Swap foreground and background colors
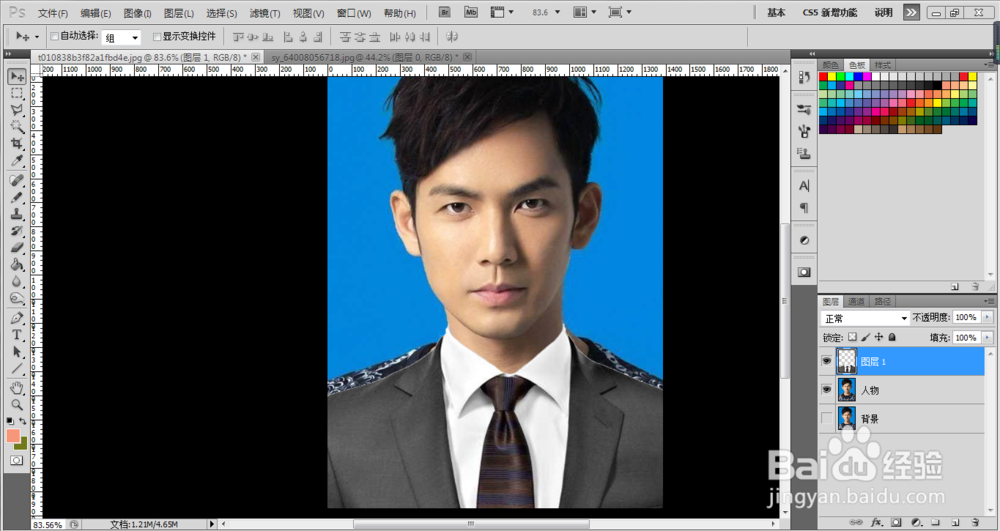The height and width of the screenshot is (531, 1000). pyautogui.click(x=23, y=421)
